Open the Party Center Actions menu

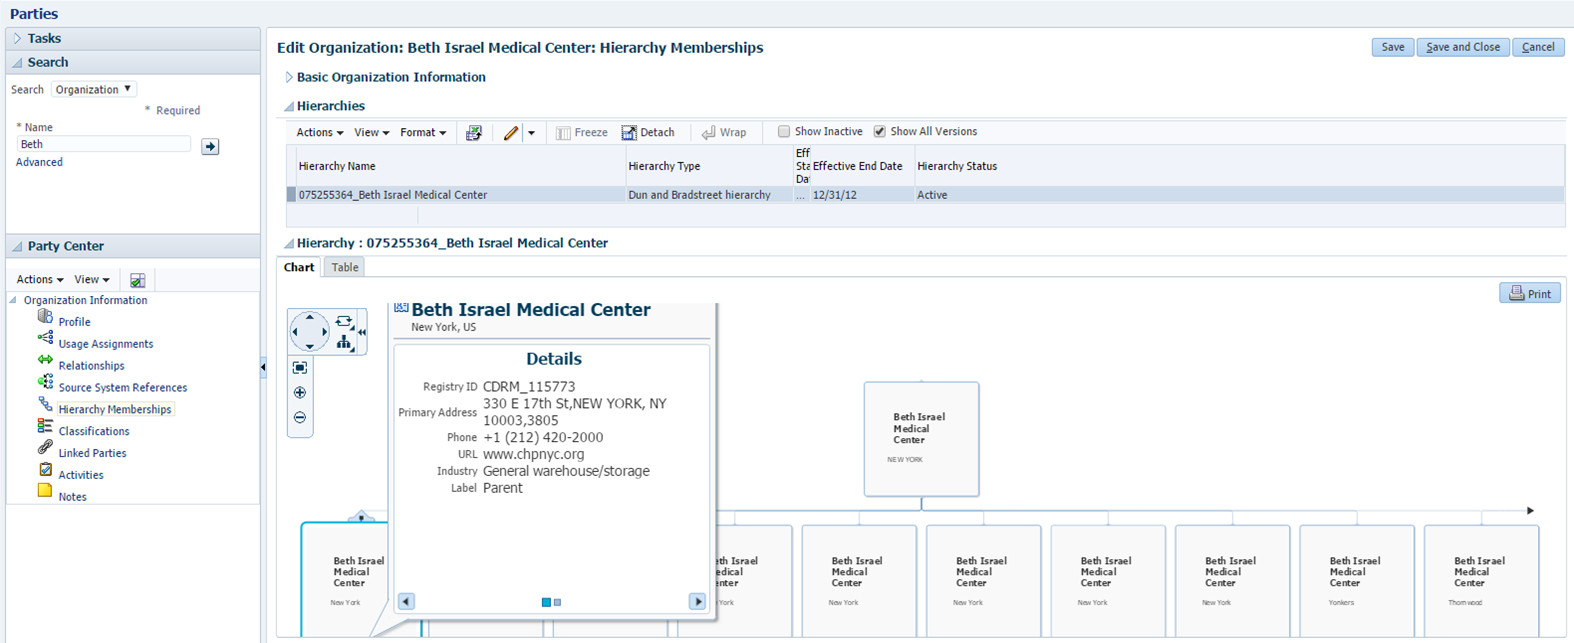40,280
